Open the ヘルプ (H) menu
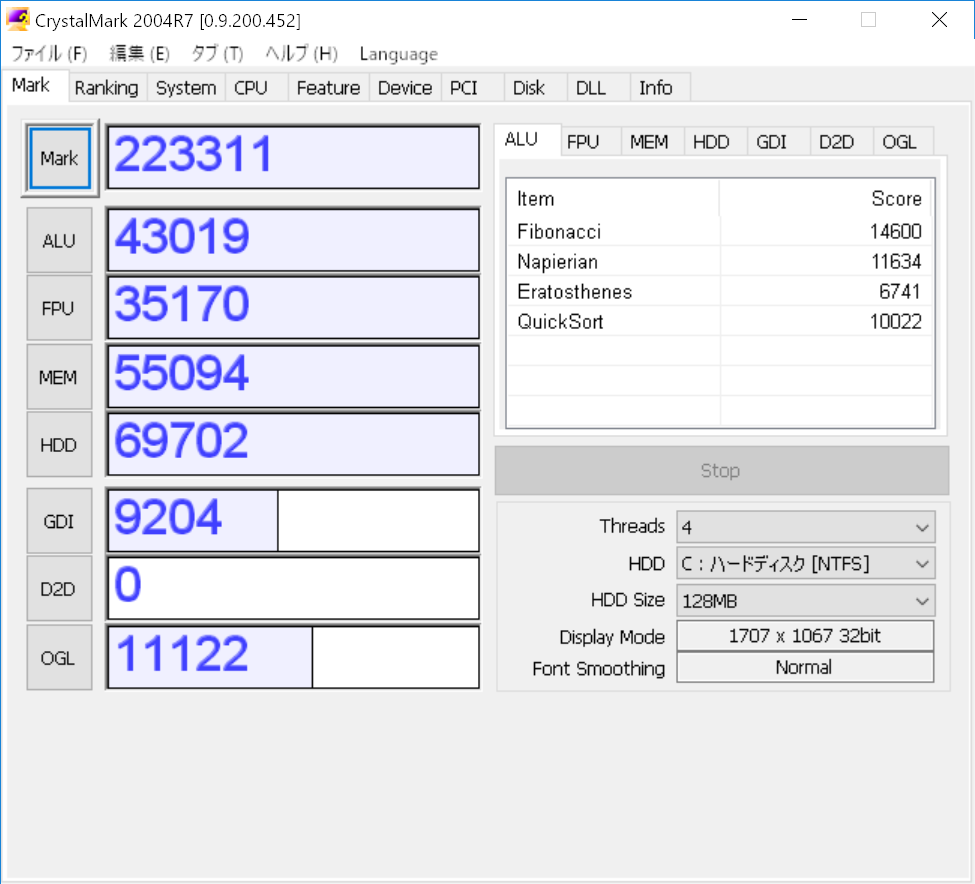The image size is (975, 884). [x=302, y=54]
